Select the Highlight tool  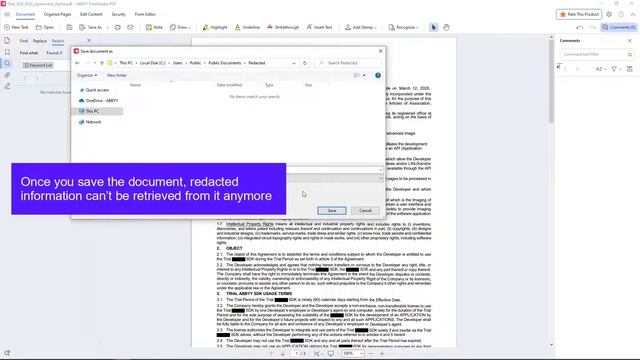pyautogui.click(x=215, y=27)
